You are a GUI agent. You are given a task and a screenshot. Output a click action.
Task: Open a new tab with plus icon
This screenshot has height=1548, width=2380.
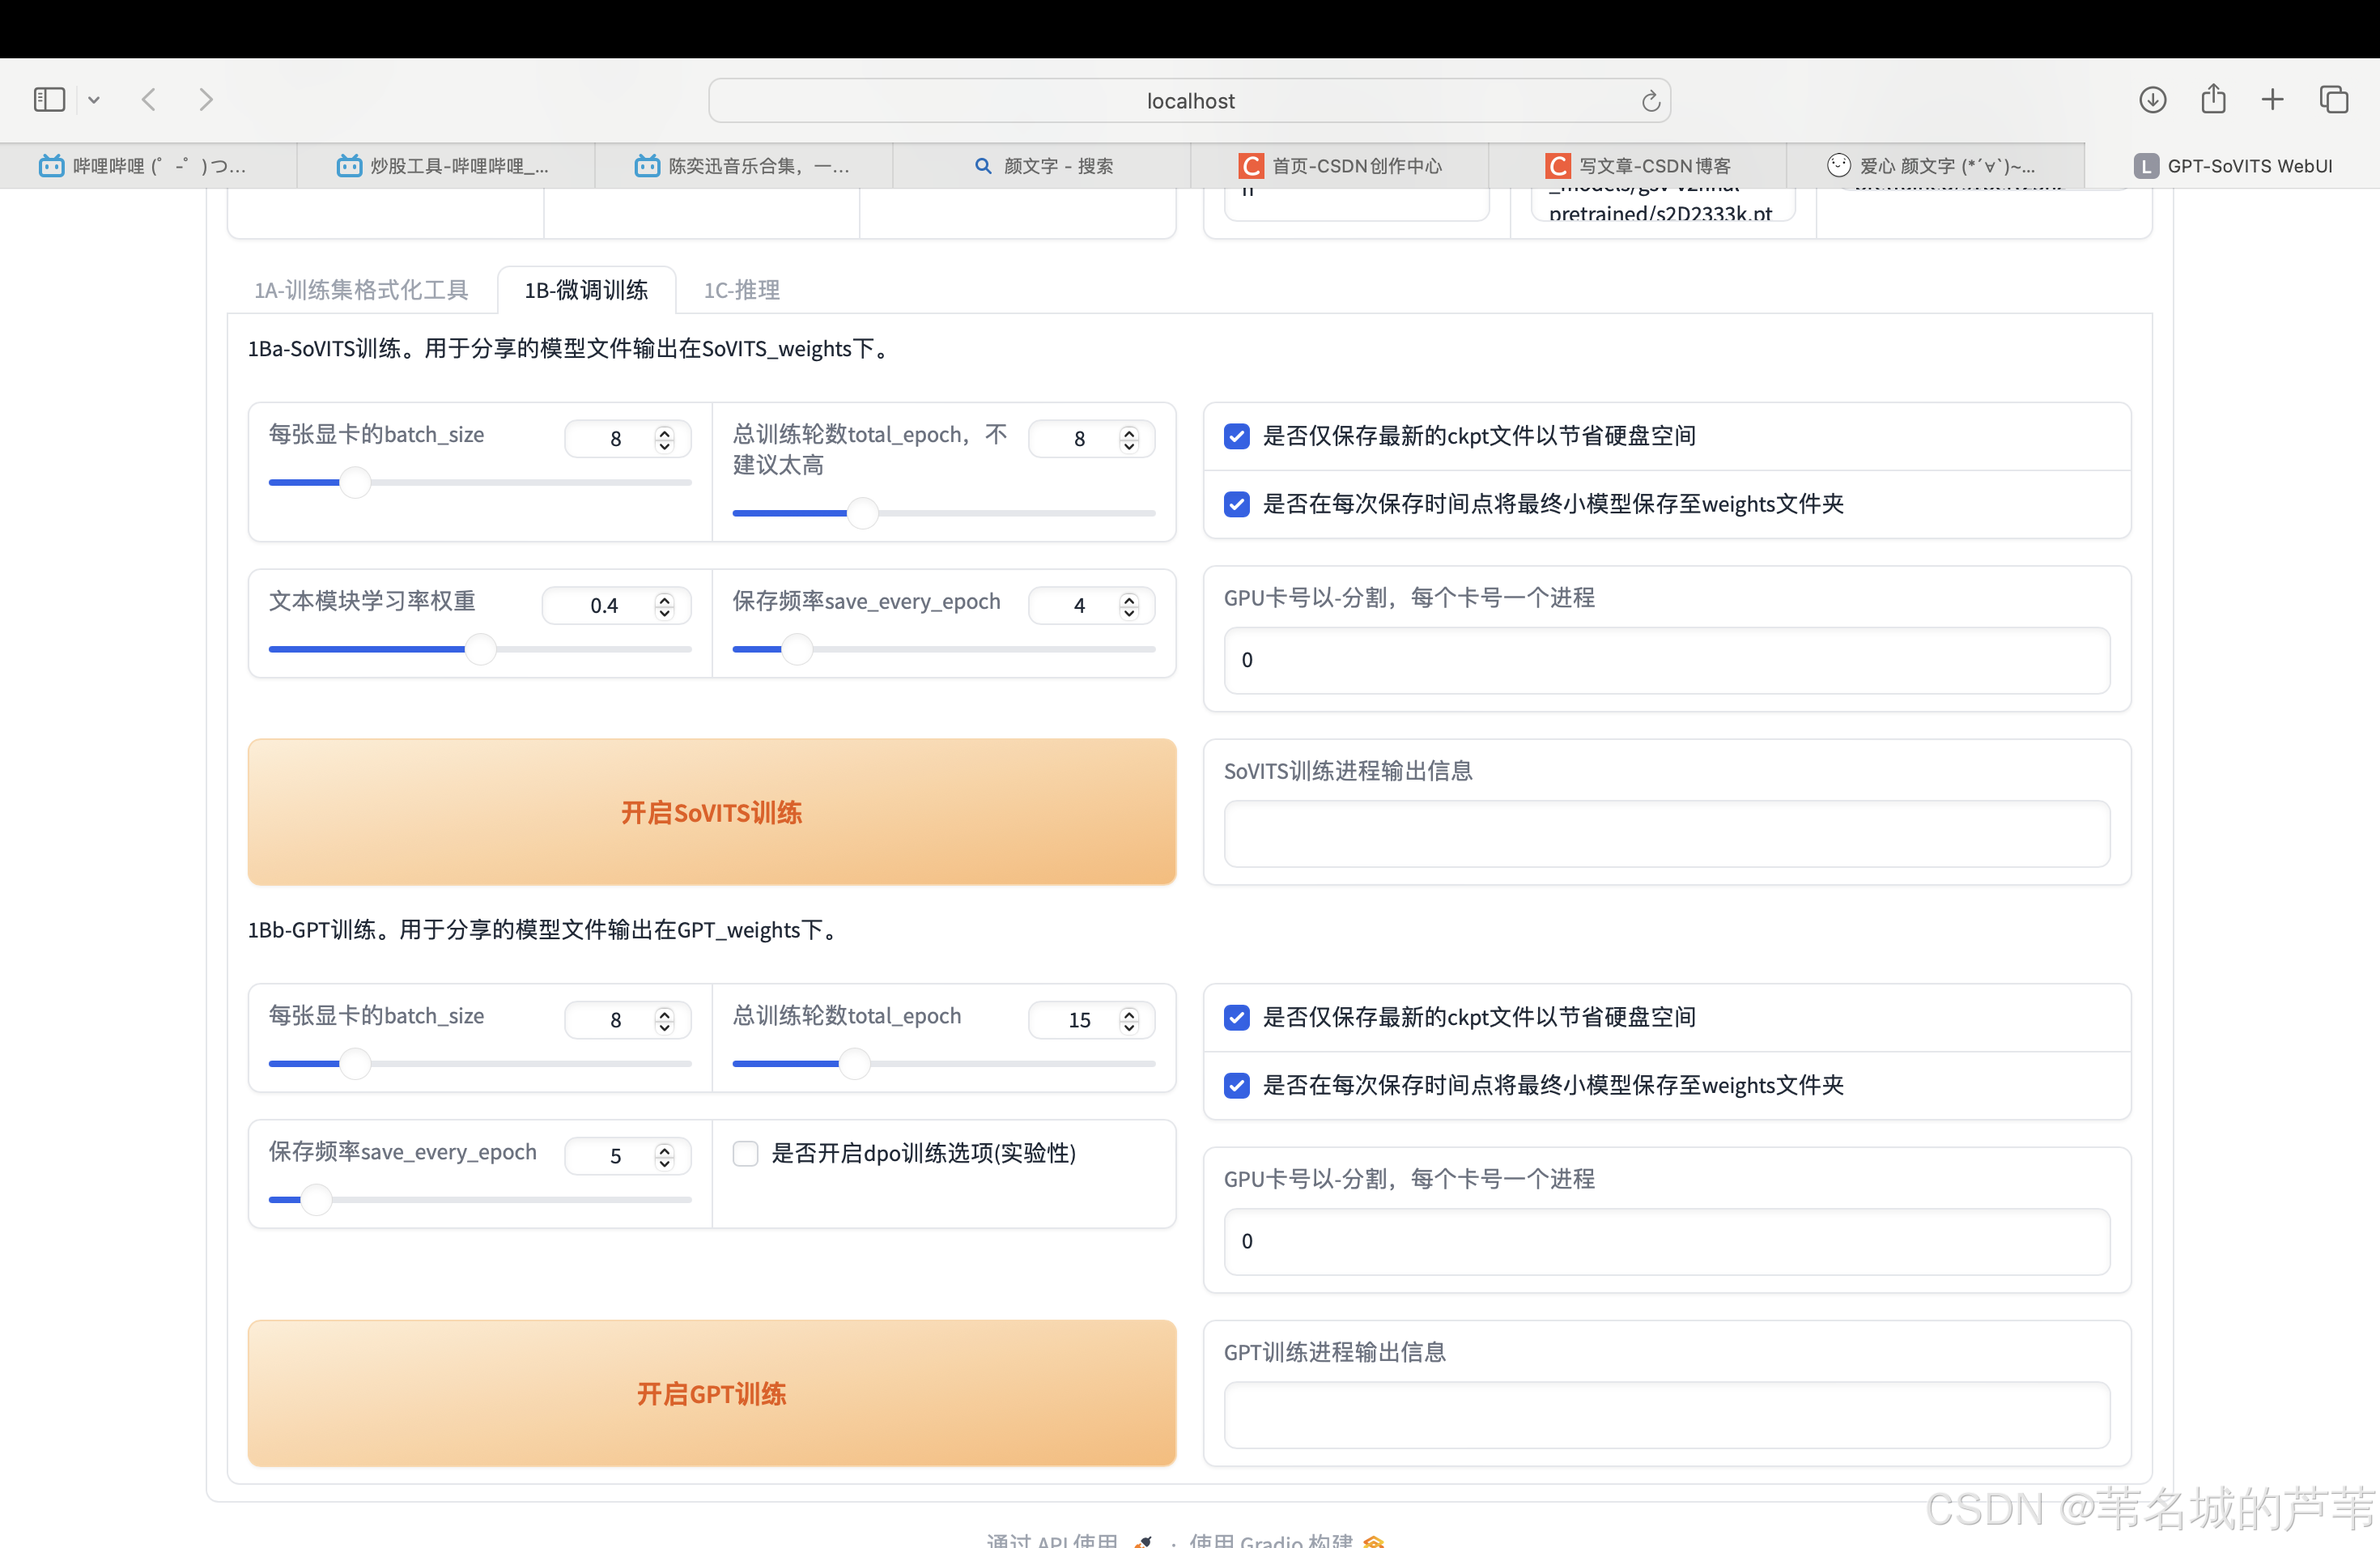pyautogui.click(x=2272, y=100)
